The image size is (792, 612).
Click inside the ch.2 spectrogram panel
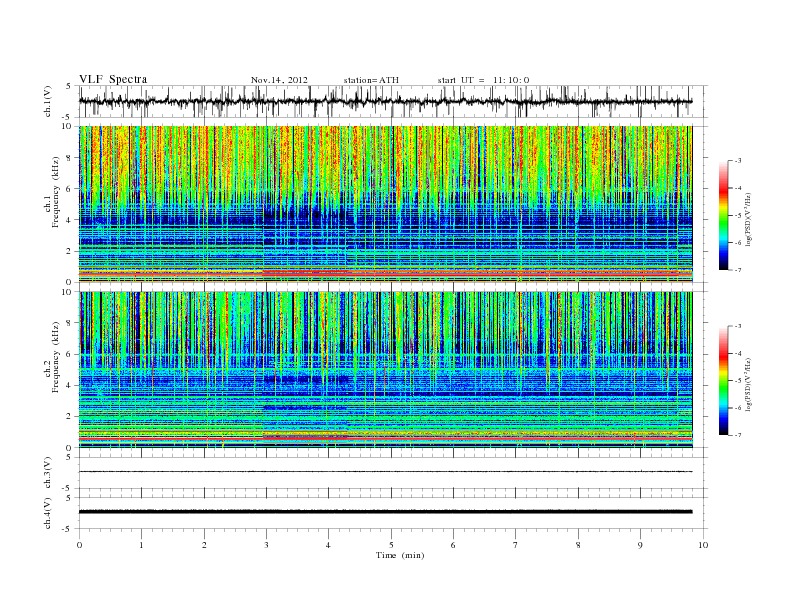pos(385,370)
